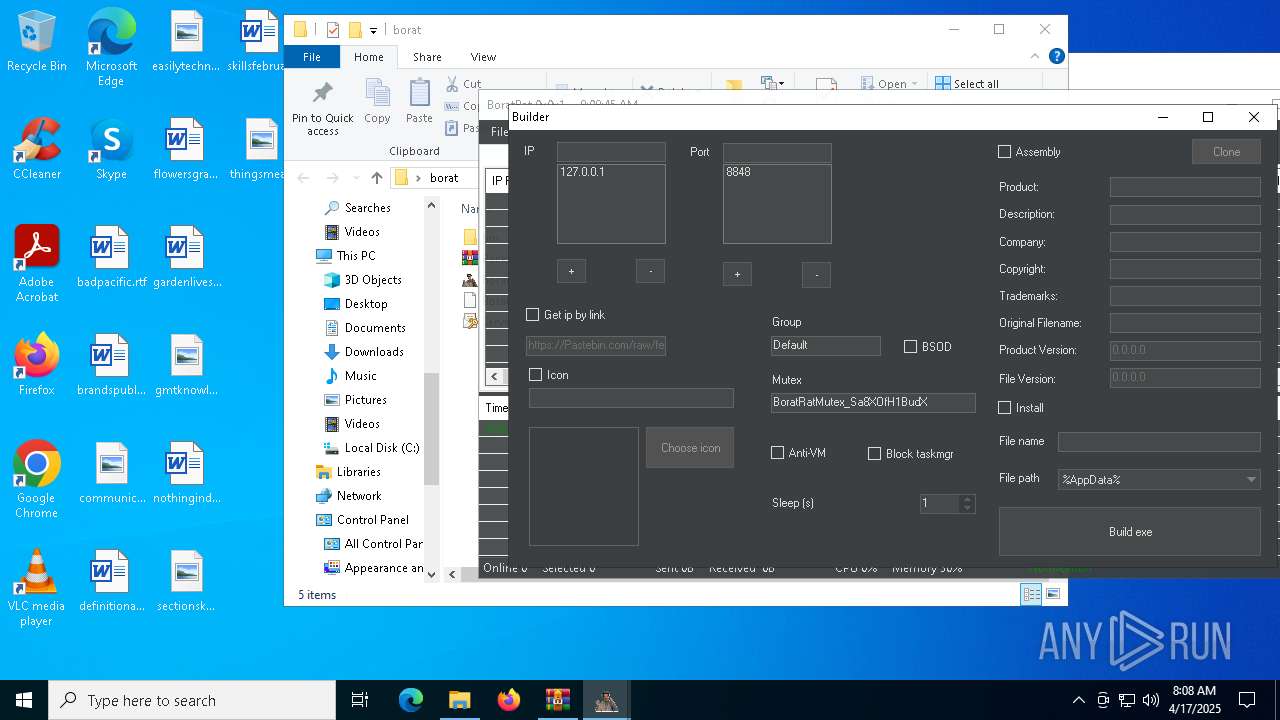
Task: Click the Group field showing Default
Action: tap(826, 345)
